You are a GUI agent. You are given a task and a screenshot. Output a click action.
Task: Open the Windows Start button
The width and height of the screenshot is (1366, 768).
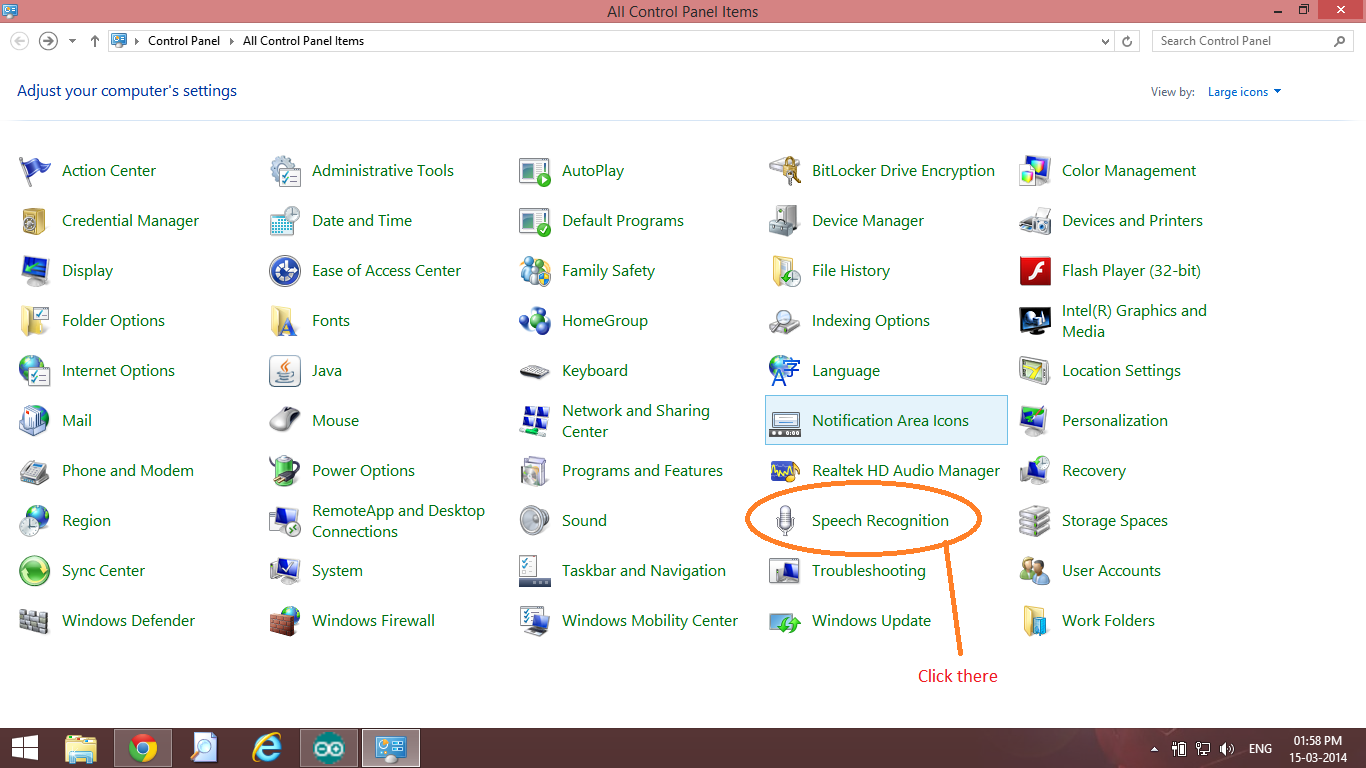[25, 748]
